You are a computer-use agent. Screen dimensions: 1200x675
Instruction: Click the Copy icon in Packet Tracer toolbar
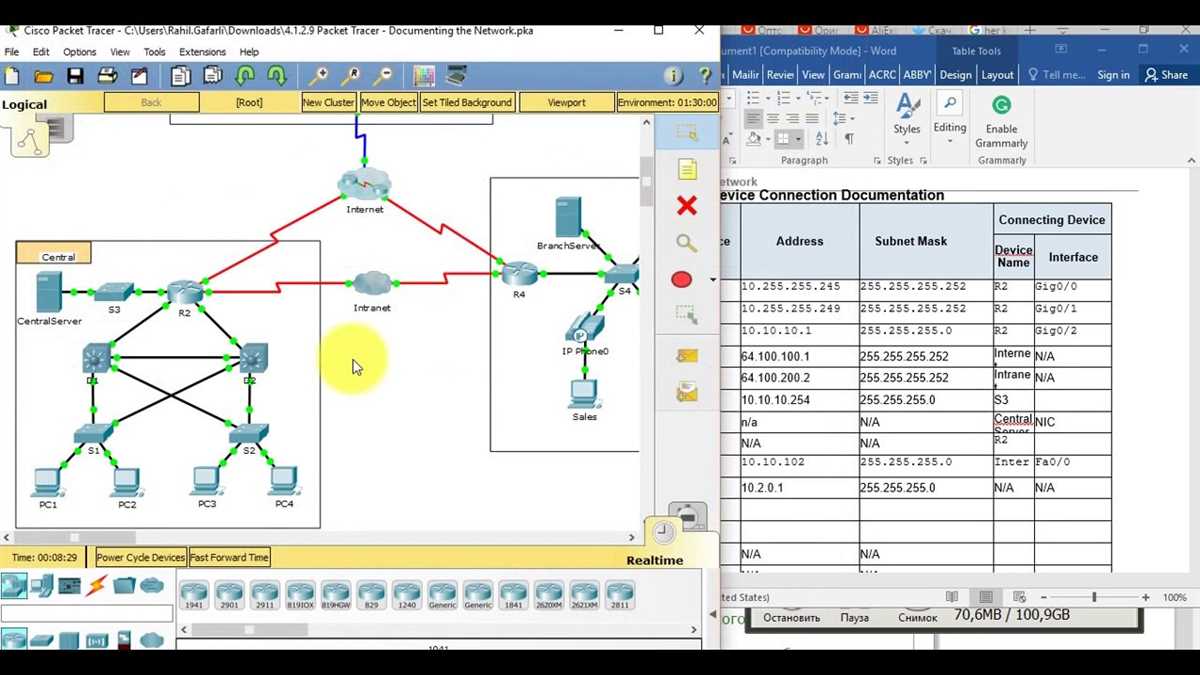click(x=180, y=76)
